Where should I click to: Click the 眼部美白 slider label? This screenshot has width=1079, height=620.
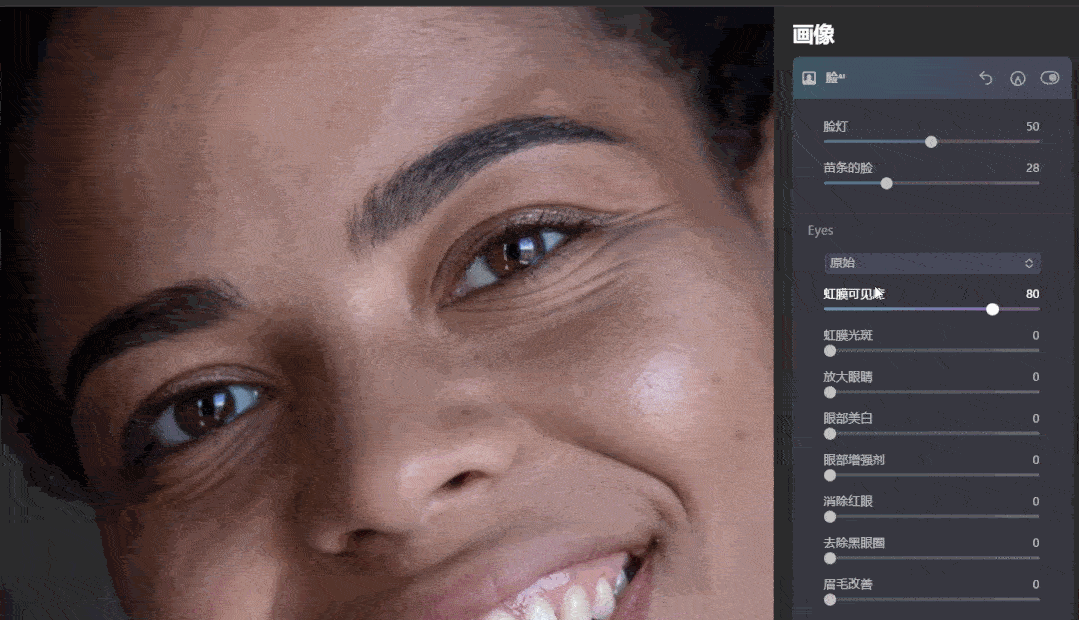848,418
